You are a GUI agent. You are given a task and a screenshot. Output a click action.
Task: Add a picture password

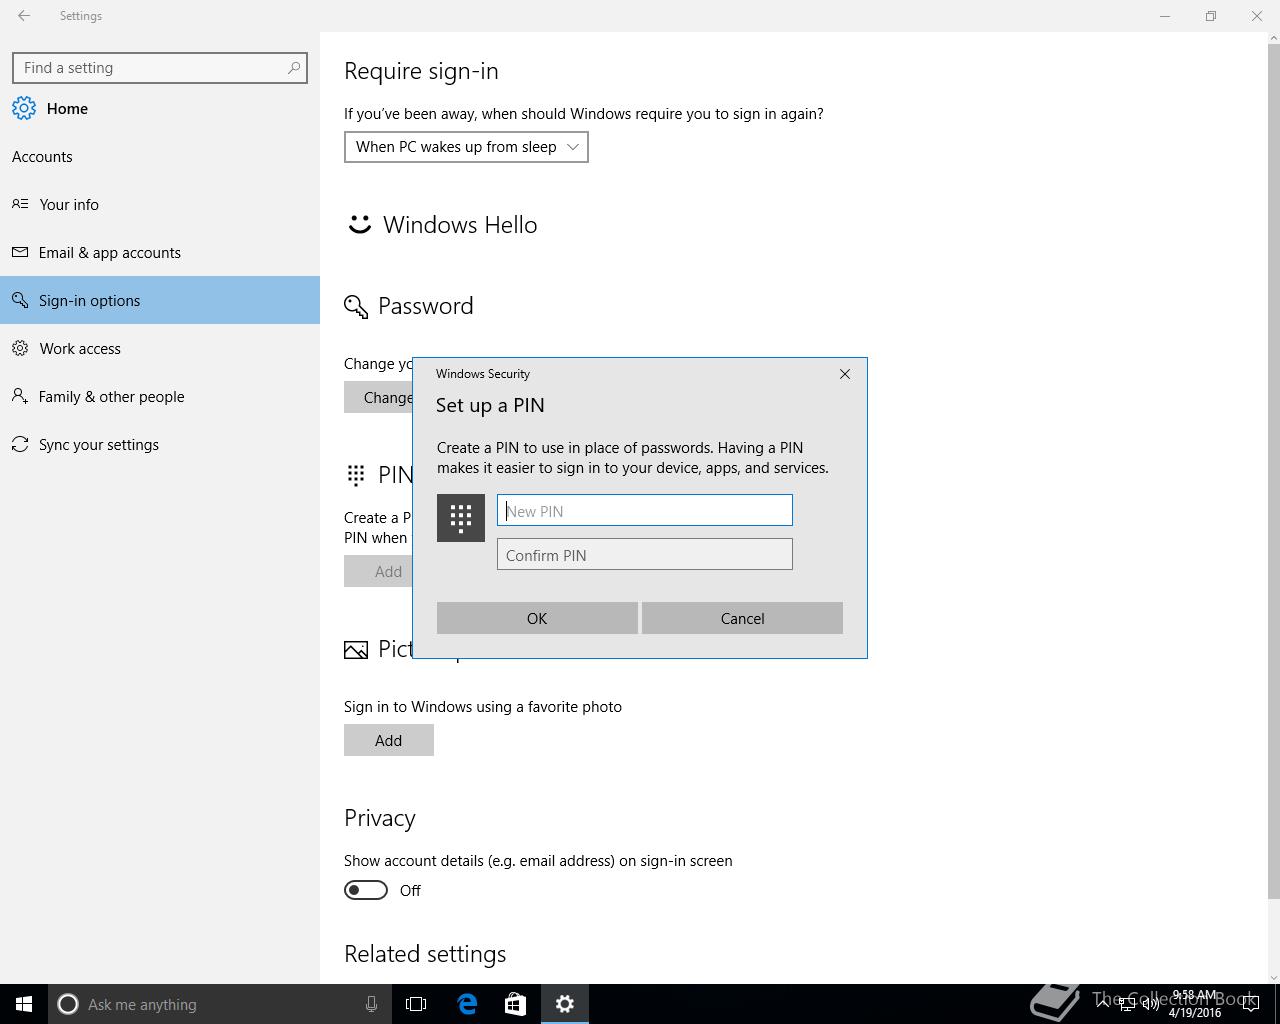click(x=389, y=740)
